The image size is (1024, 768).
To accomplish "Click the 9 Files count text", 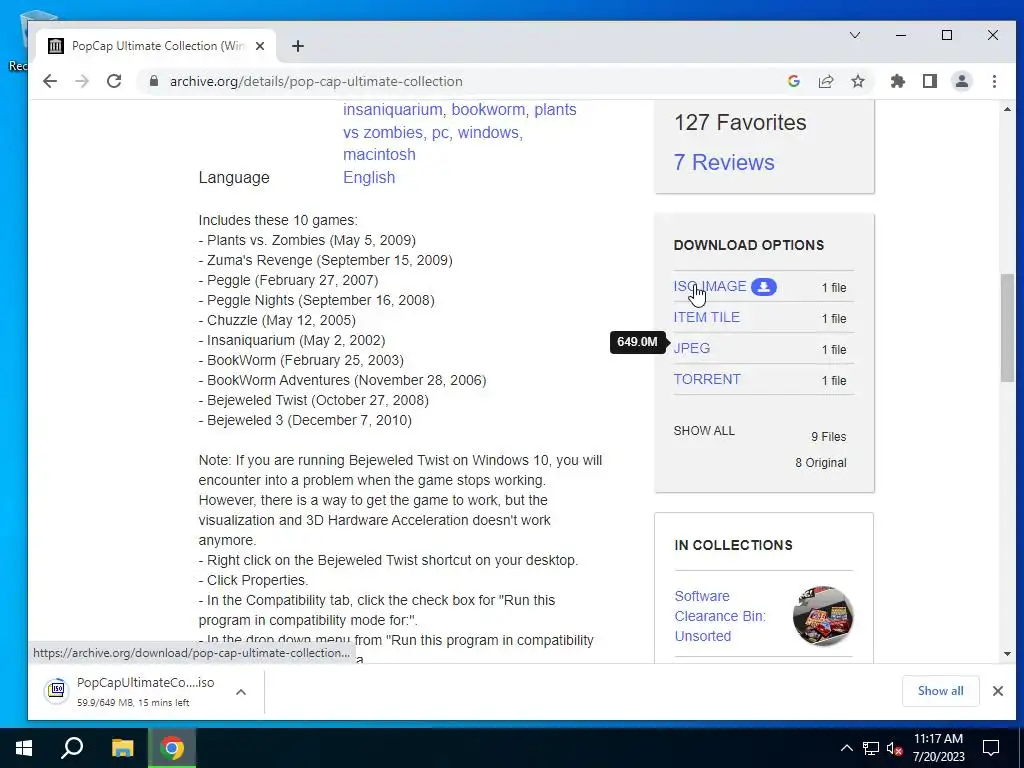I will [829, 437].
